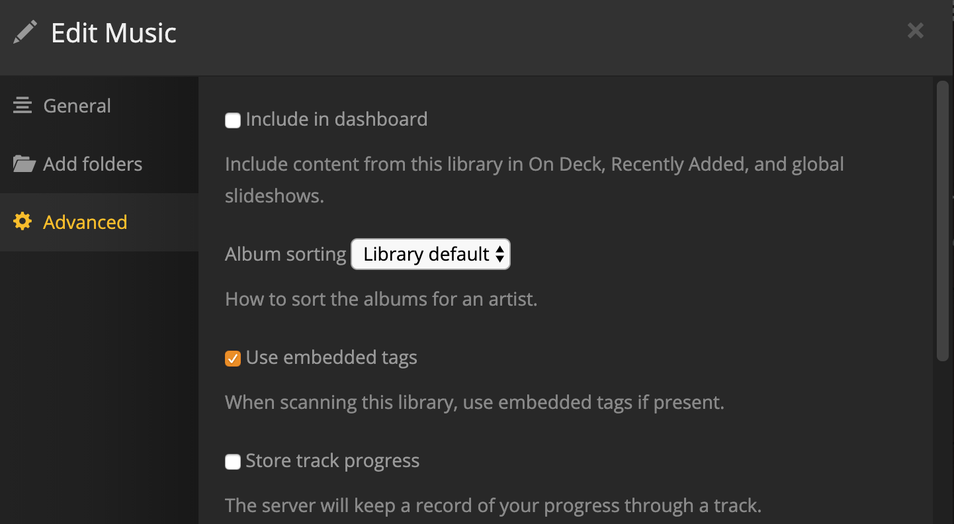Open the Add folders tab

pos(92,163)
